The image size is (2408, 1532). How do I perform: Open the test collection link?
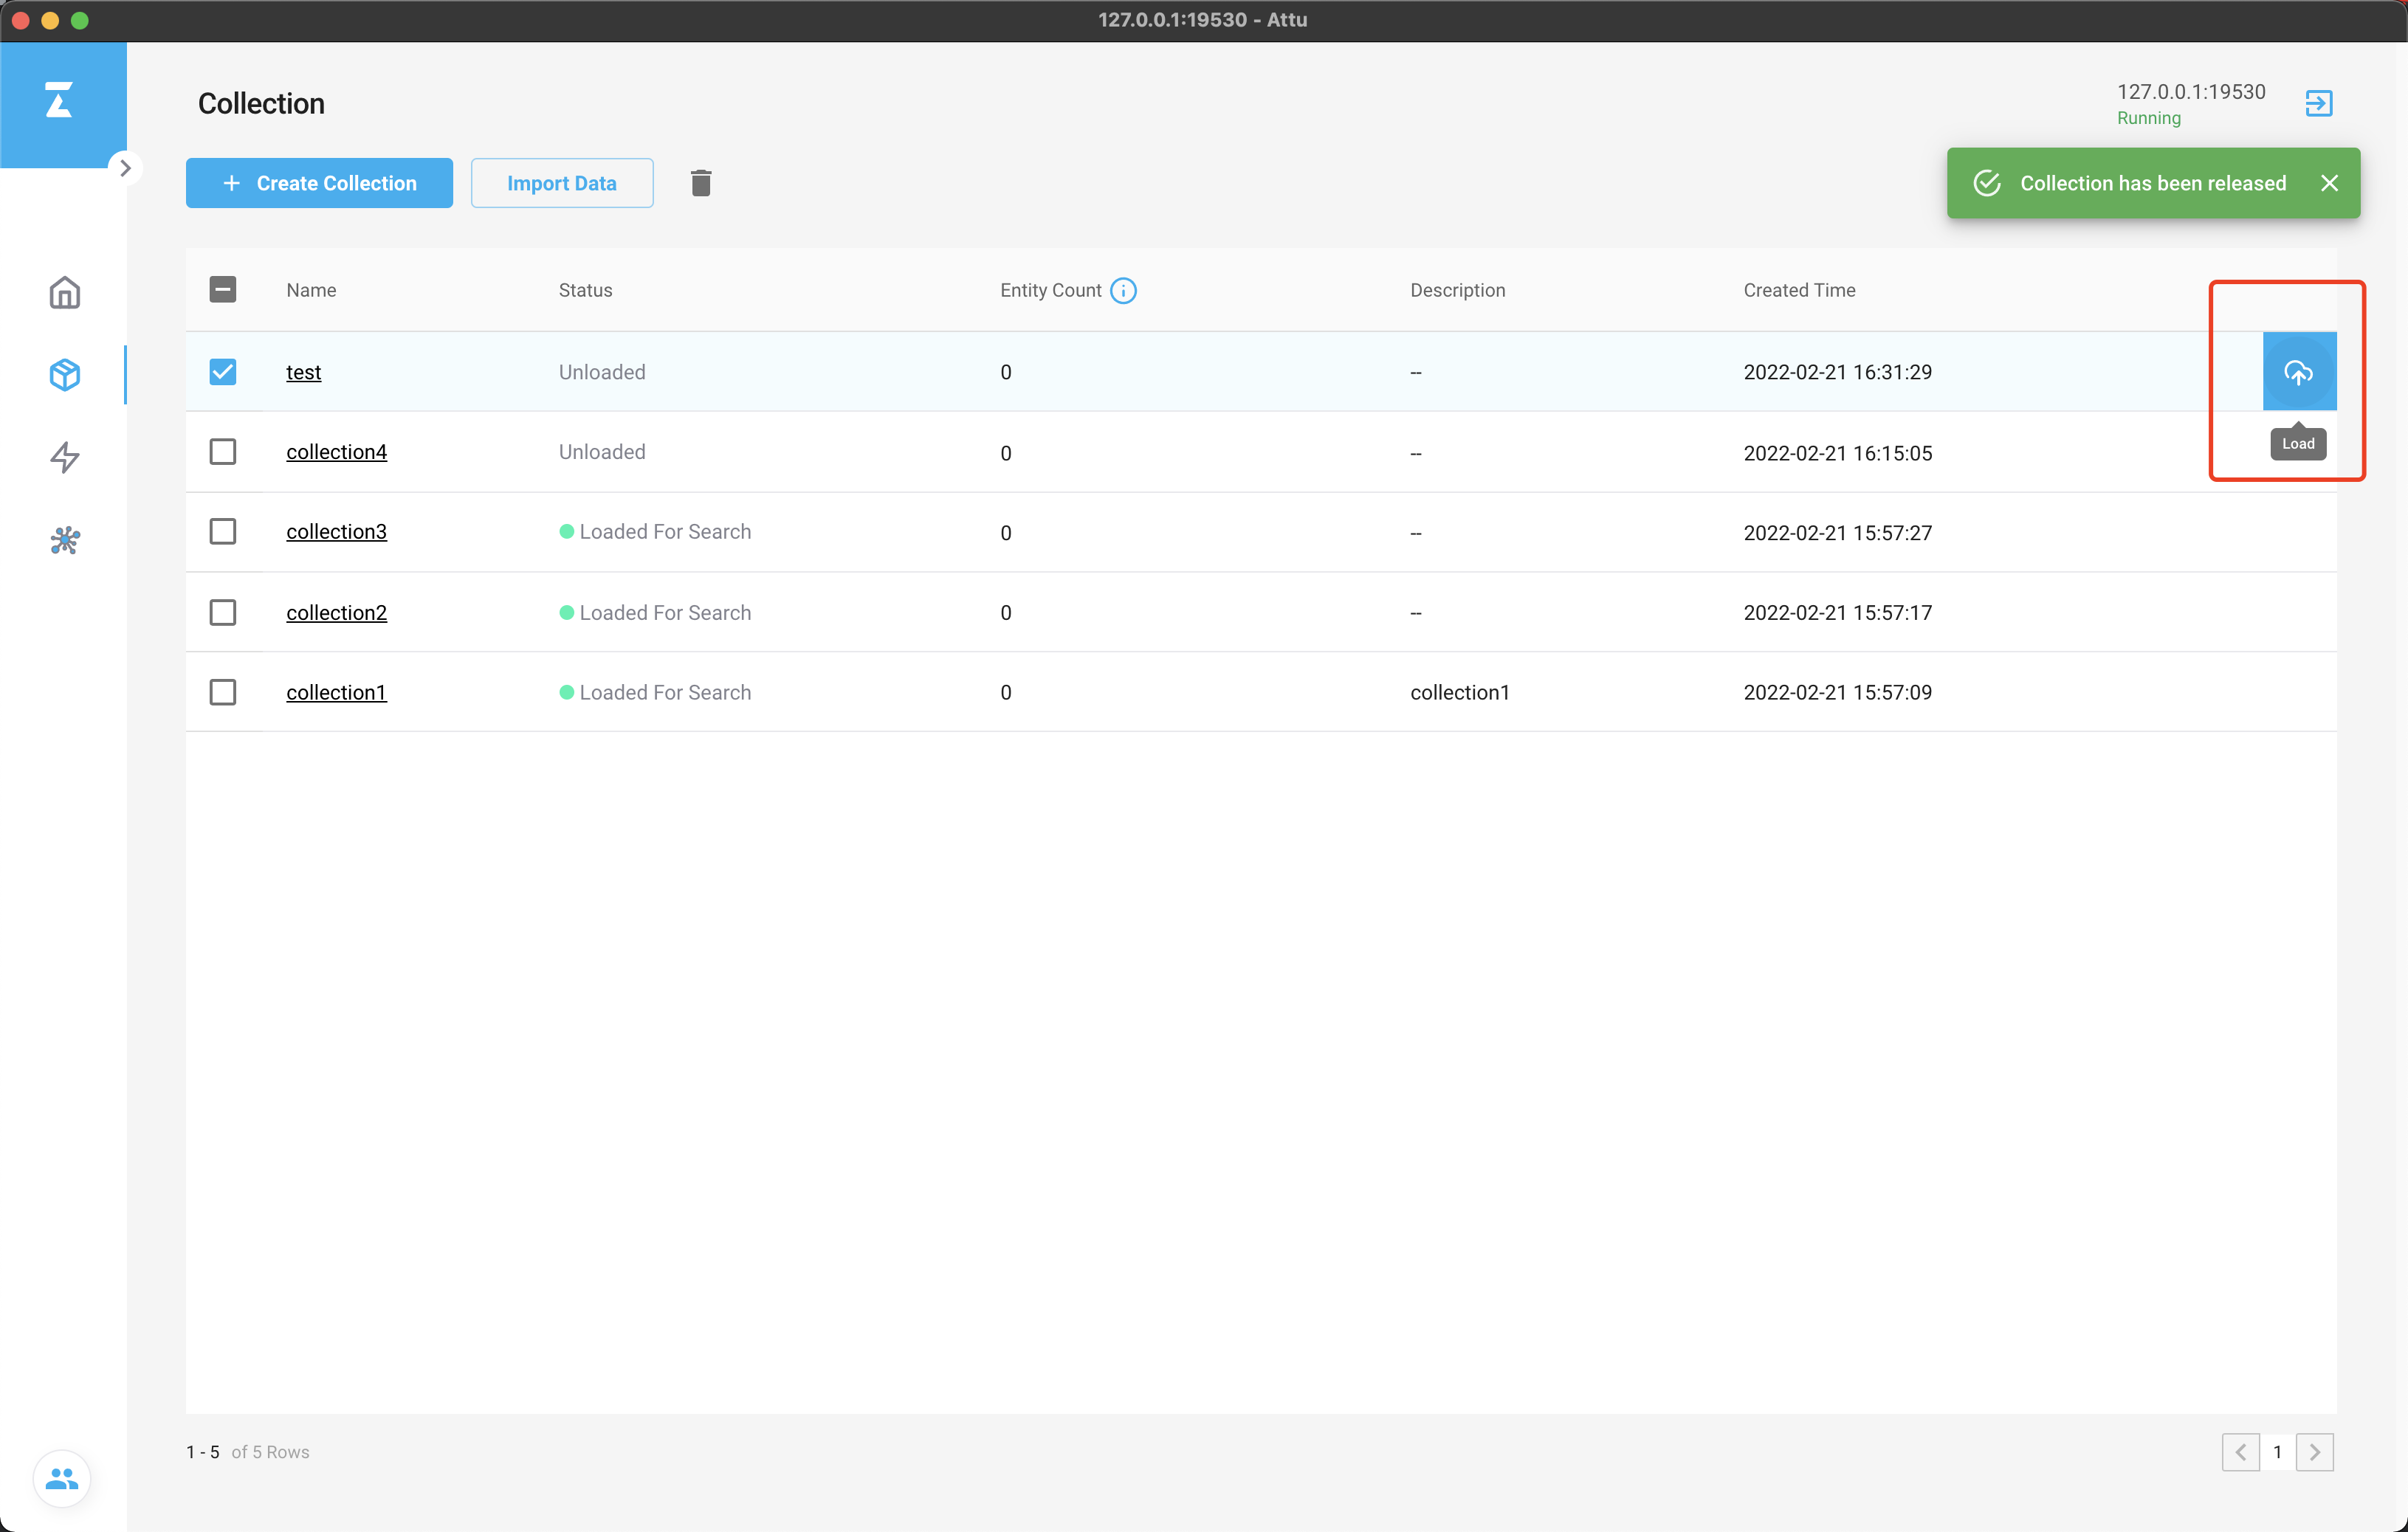(303, 370)
